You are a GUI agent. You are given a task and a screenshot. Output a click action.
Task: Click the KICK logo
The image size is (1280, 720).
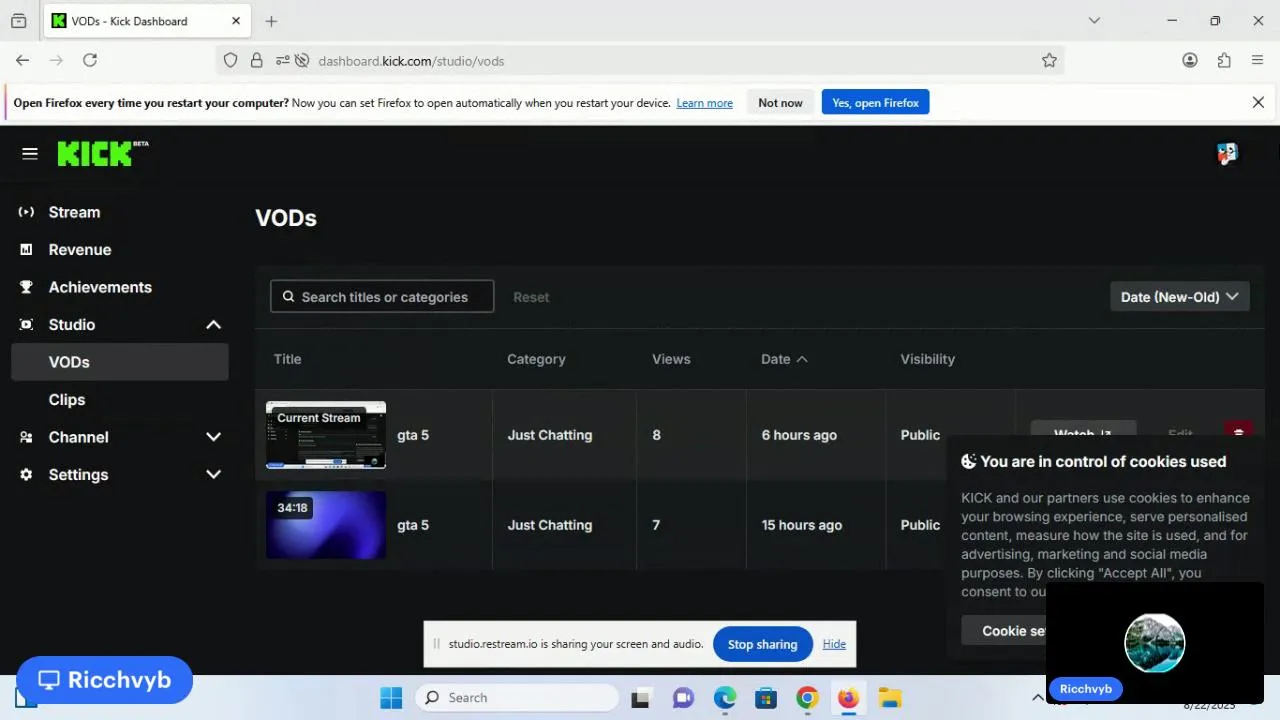(x=102, y=153)
